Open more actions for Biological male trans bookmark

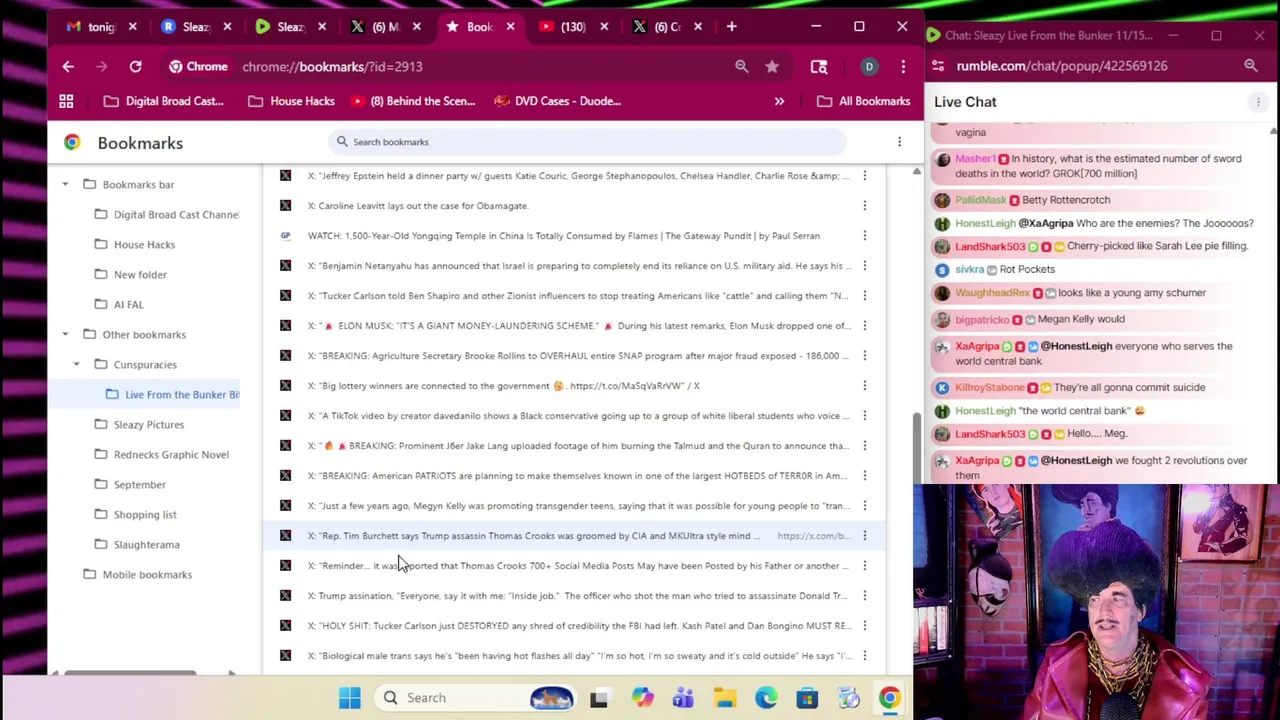tap(865, 656)
